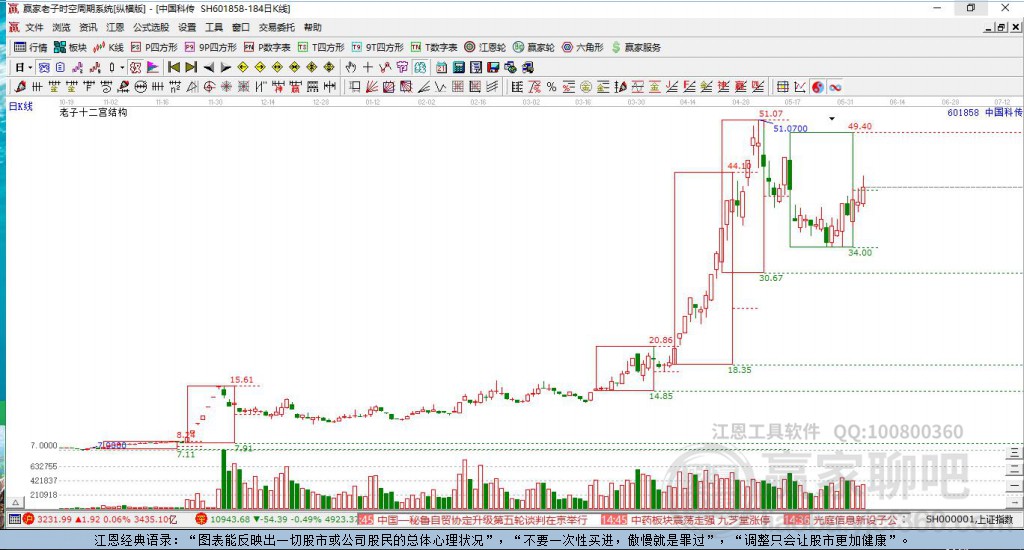Click the yellow diamond left-arrow icon
This screenshot has width=1024, height=550.
pyautogui.click(x=243, y=67)
